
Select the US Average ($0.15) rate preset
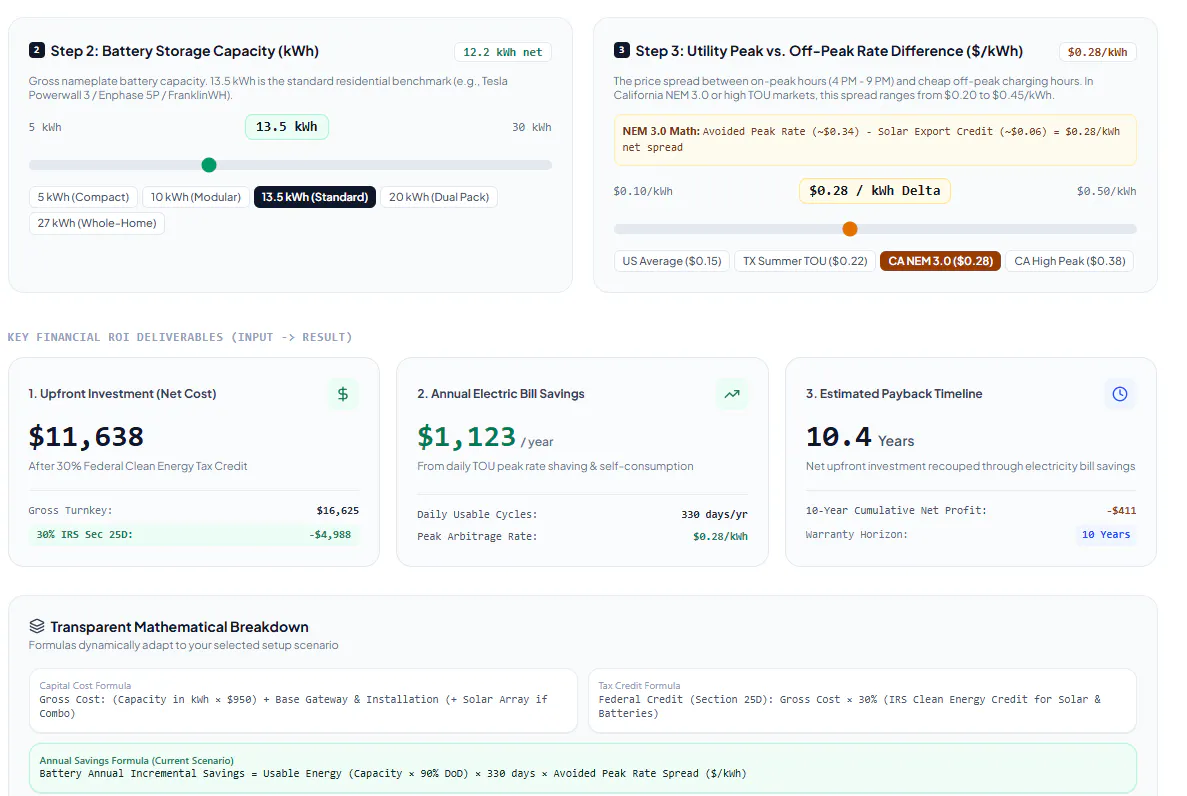pos(672,261)
